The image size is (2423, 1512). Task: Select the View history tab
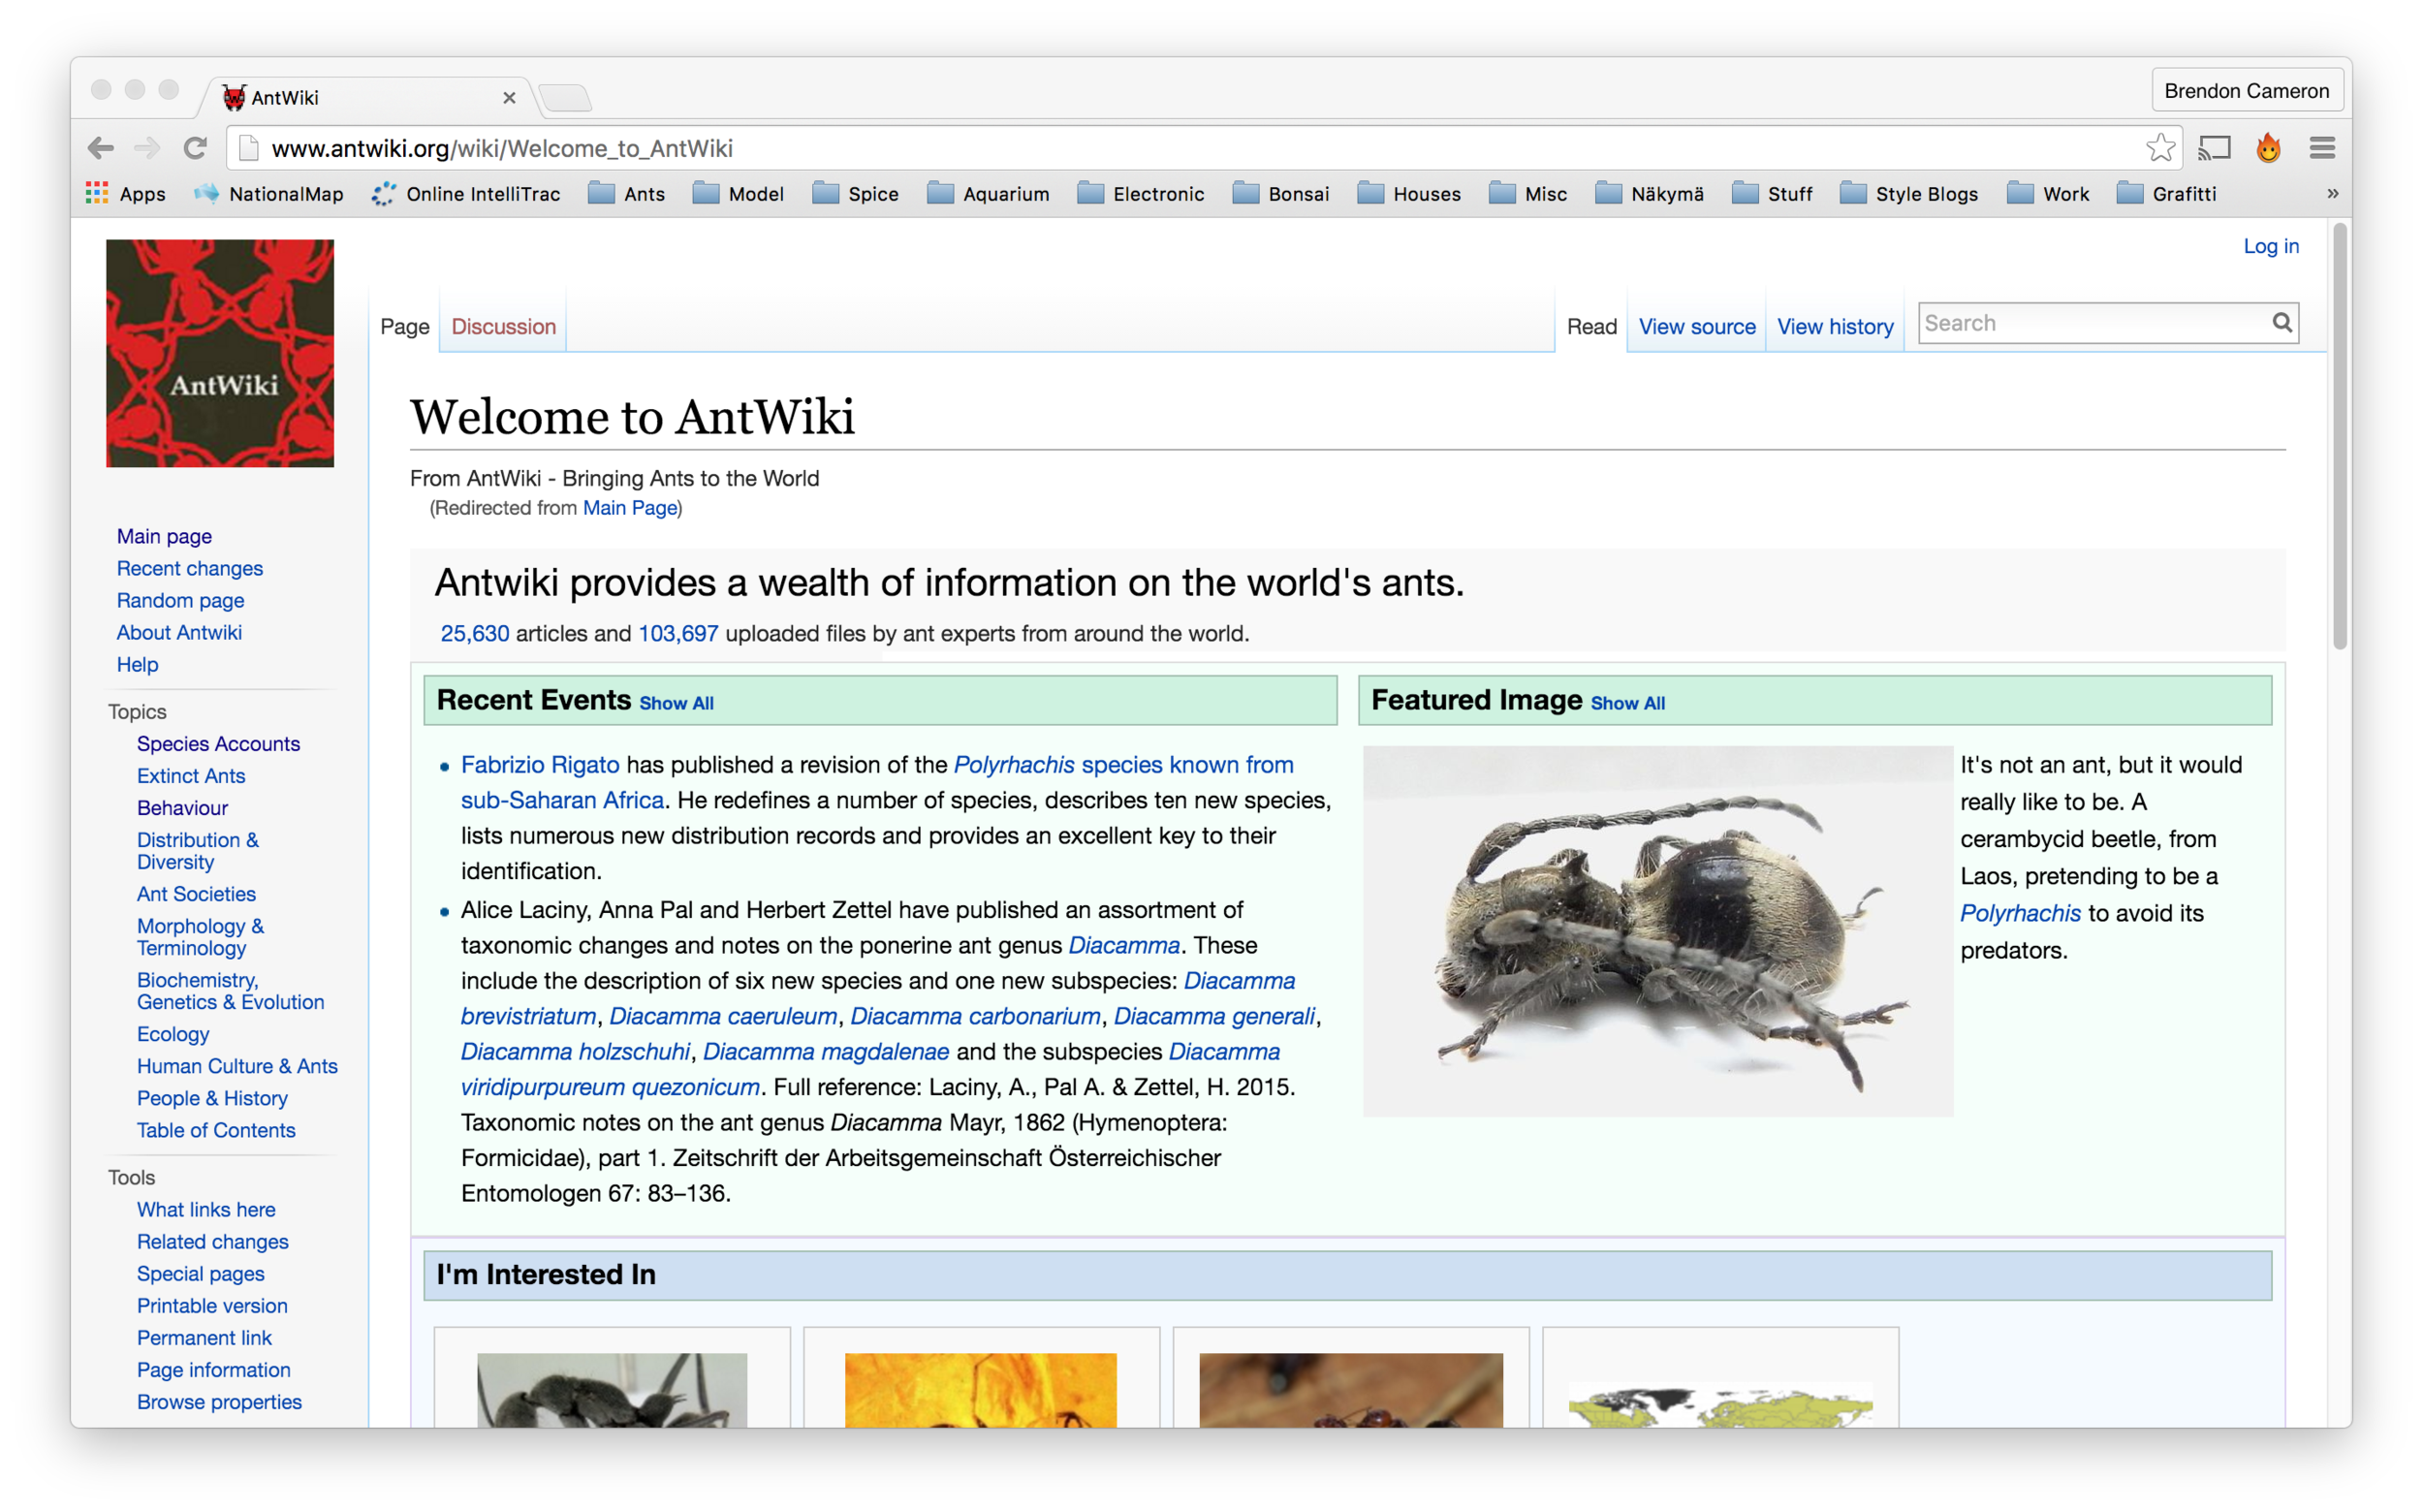tap(1835, 326)
